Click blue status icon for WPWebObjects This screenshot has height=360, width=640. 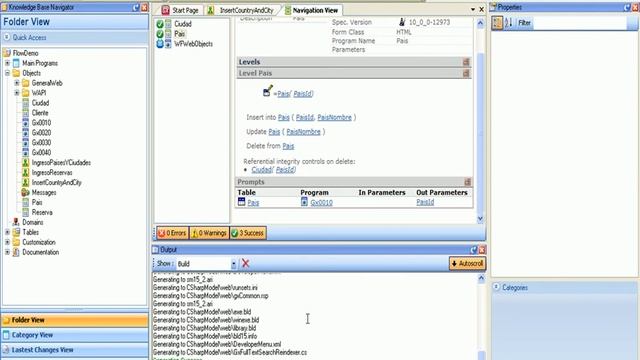click(x=160, y=44)
